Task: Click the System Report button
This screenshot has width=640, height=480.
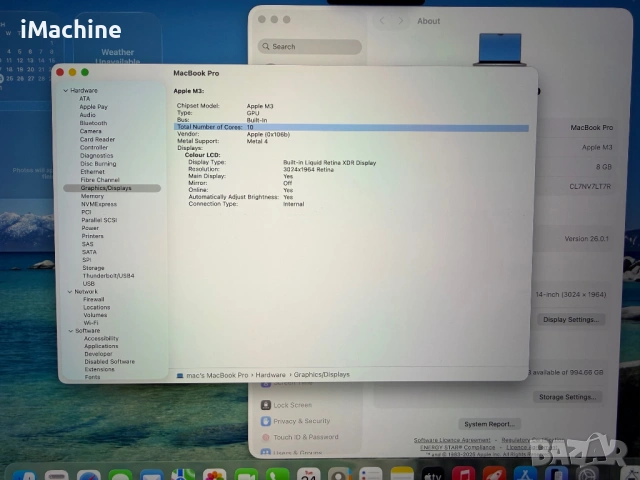Action: [x=489, y=424]
